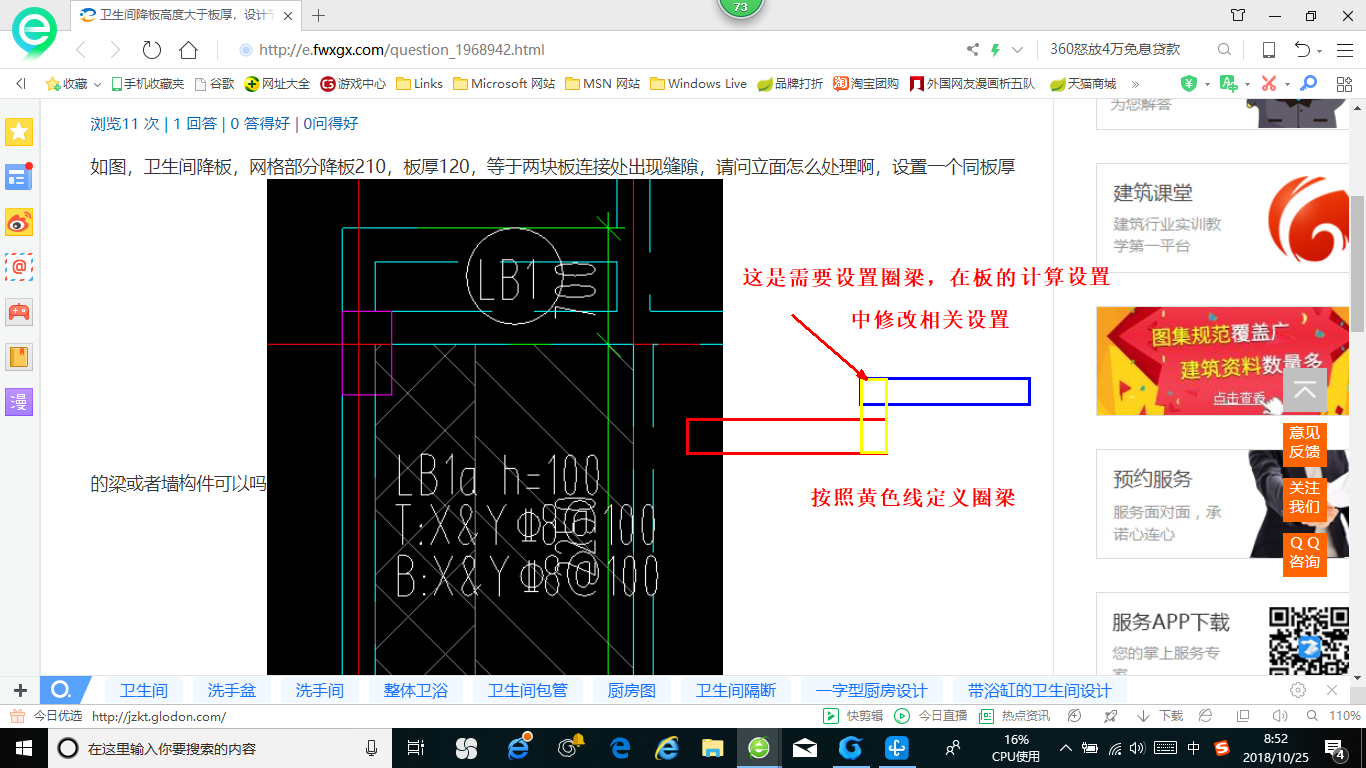
Task: Click the 厨房图 search suggestion tag
Action: coord(632,690)
